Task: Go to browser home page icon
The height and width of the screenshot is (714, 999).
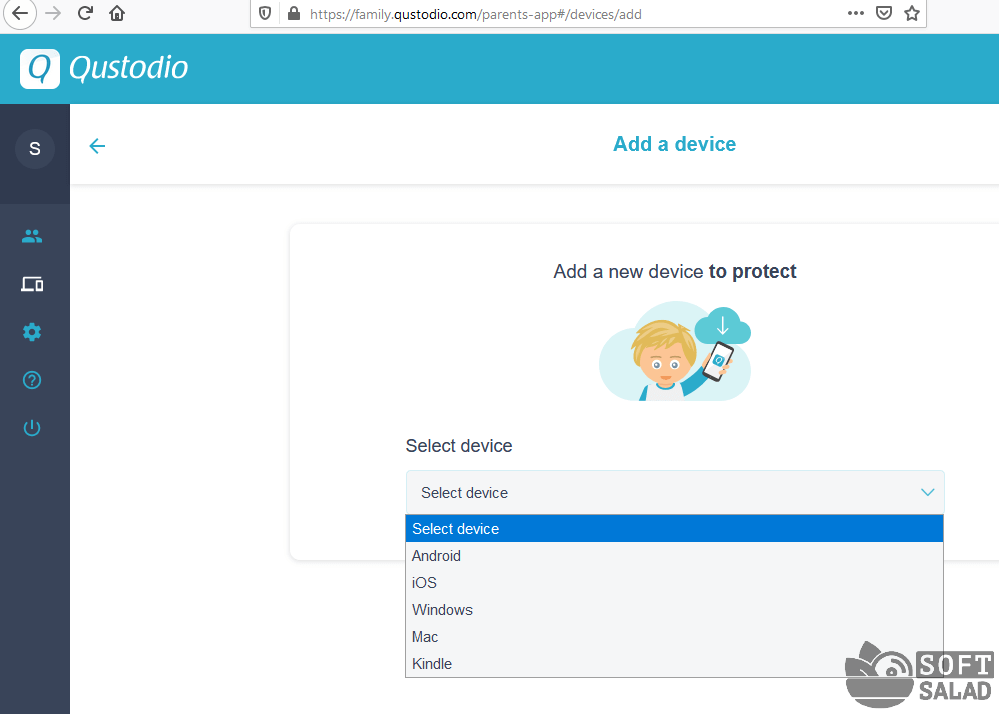Action: pyautogui.click(x=117, y=13)
